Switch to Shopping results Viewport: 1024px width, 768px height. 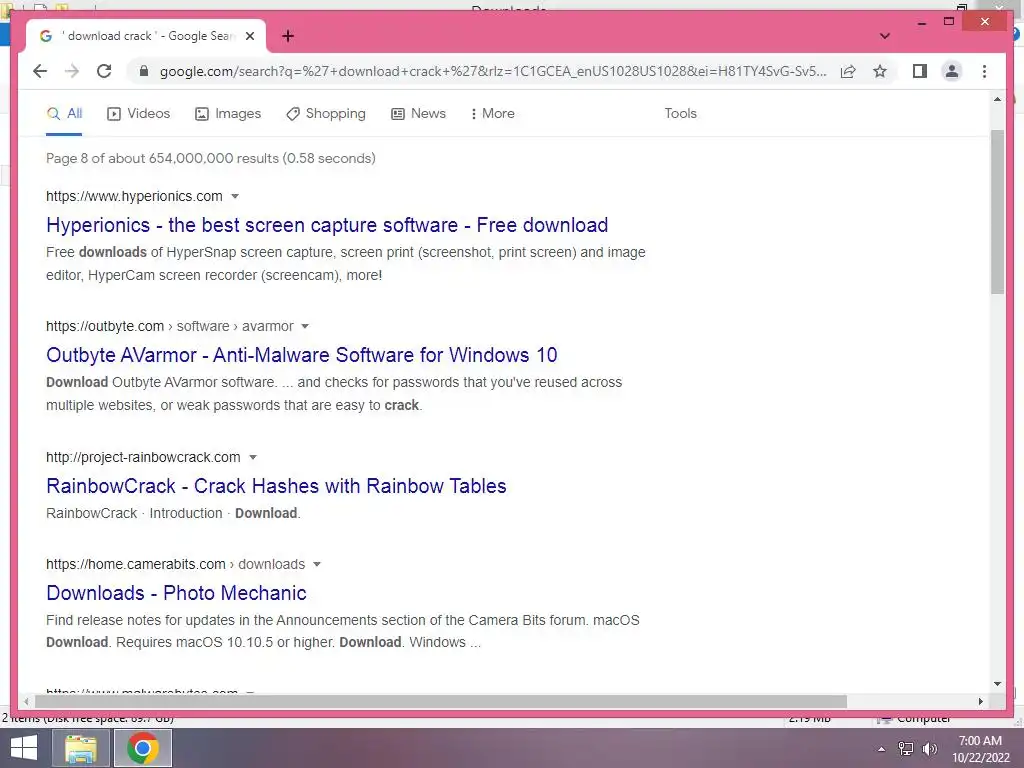coord(326,114)
